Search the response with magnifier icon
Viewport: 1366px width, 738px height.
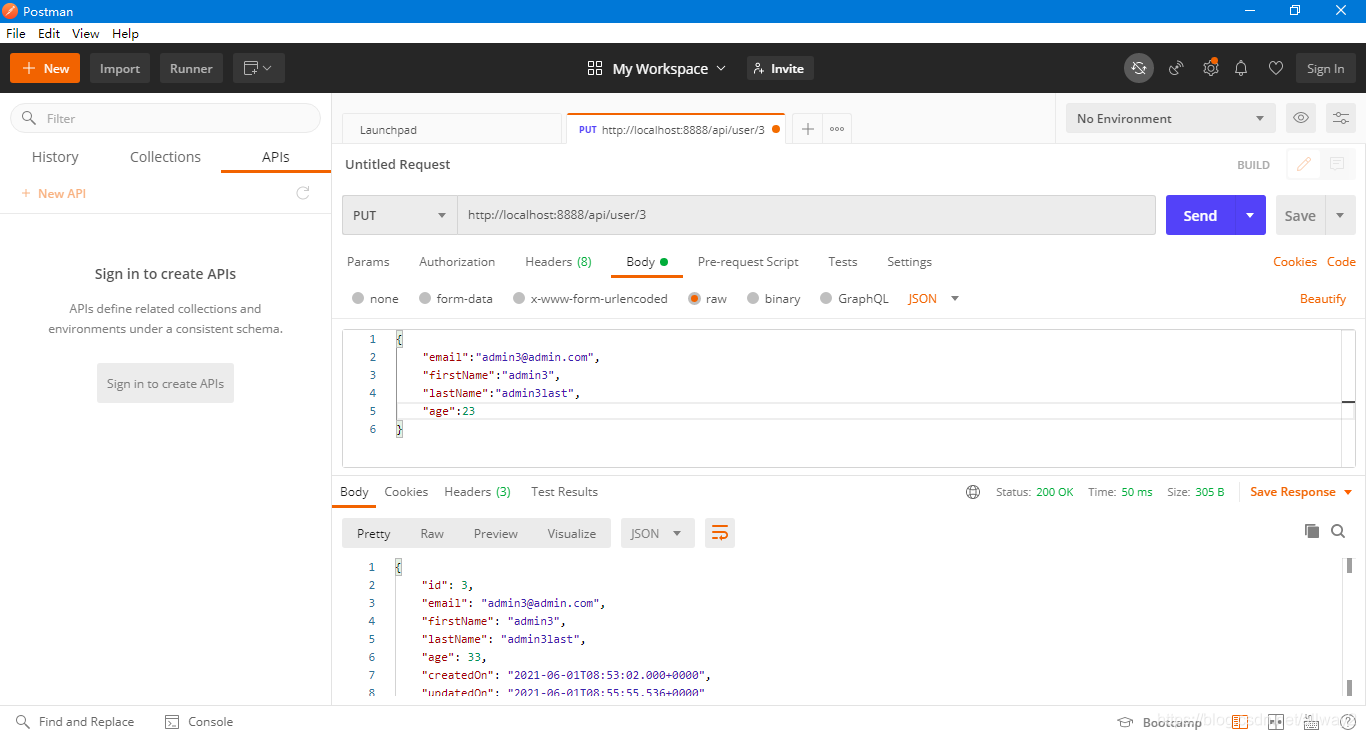[x=1338, y=531]
